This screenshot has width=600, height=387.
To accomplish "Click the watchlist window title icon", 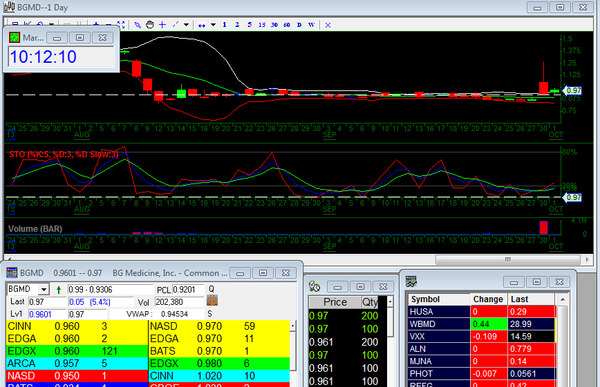I will (411, 281).
